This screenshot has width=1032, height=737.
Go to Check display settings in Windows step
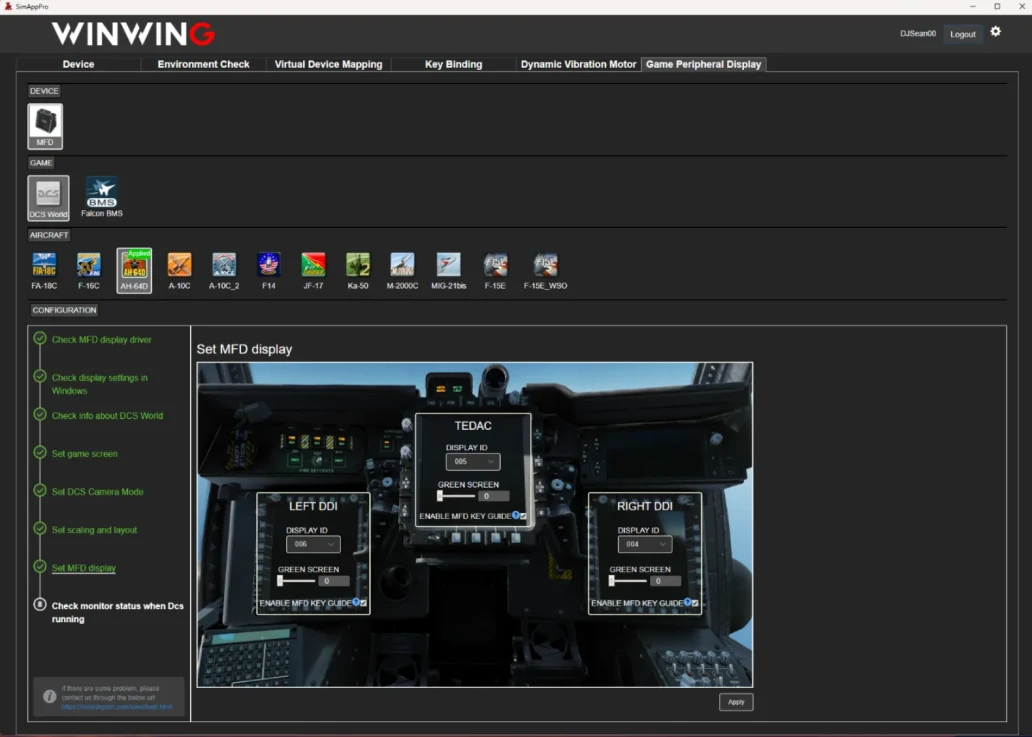click(x=99, y=384)
